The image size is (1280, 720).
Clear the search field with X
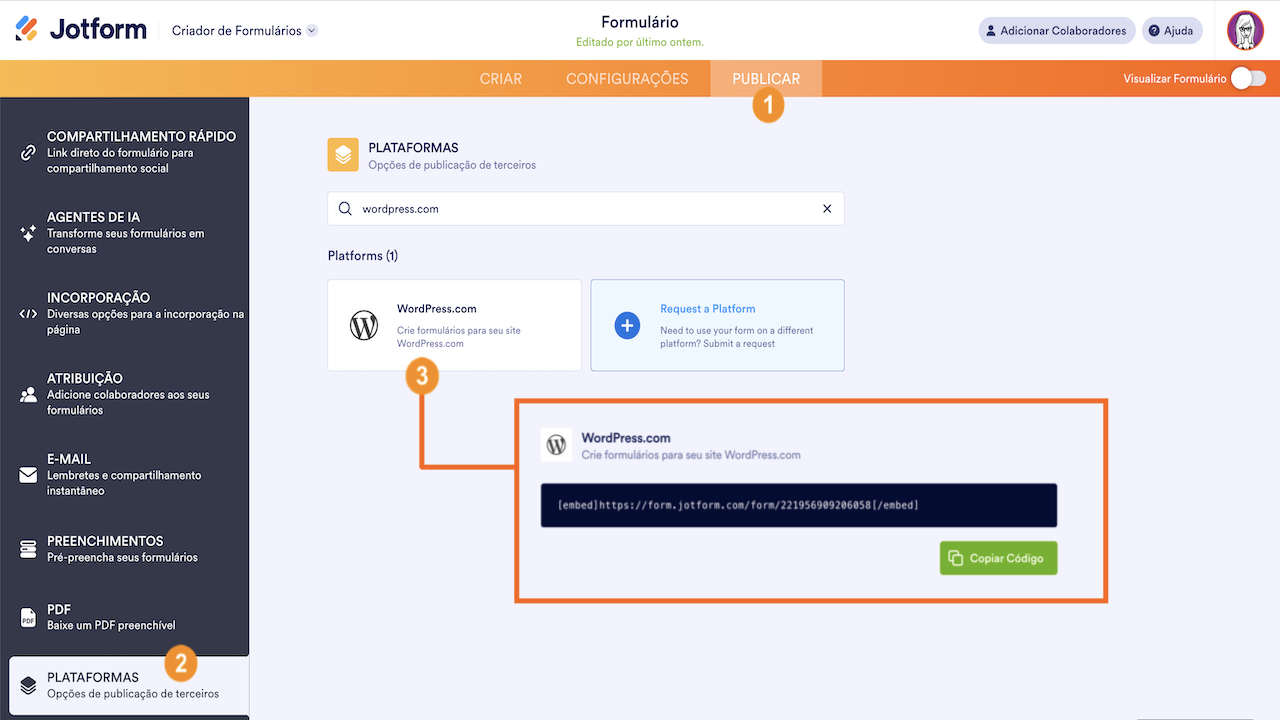[827, 209]
